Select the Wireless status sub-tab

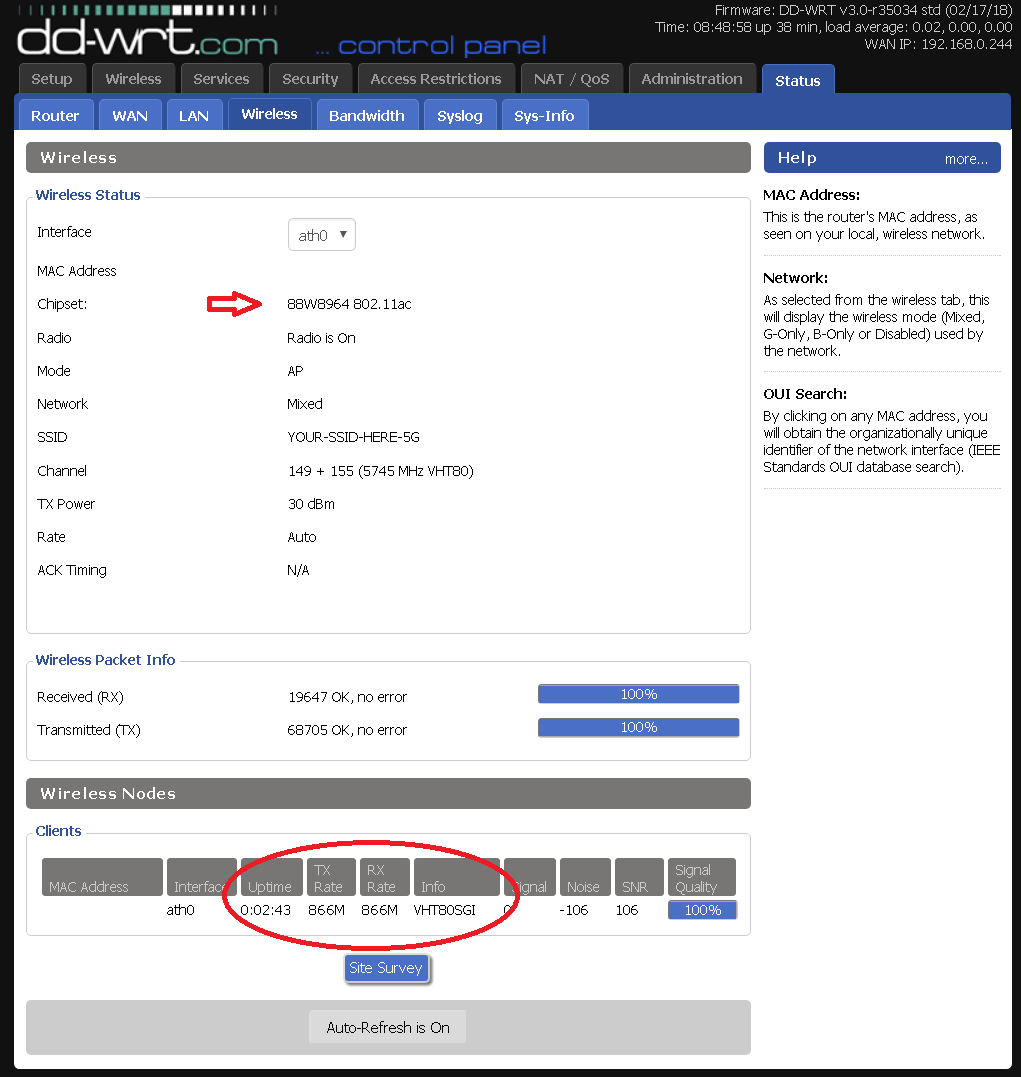click(269, 114)
